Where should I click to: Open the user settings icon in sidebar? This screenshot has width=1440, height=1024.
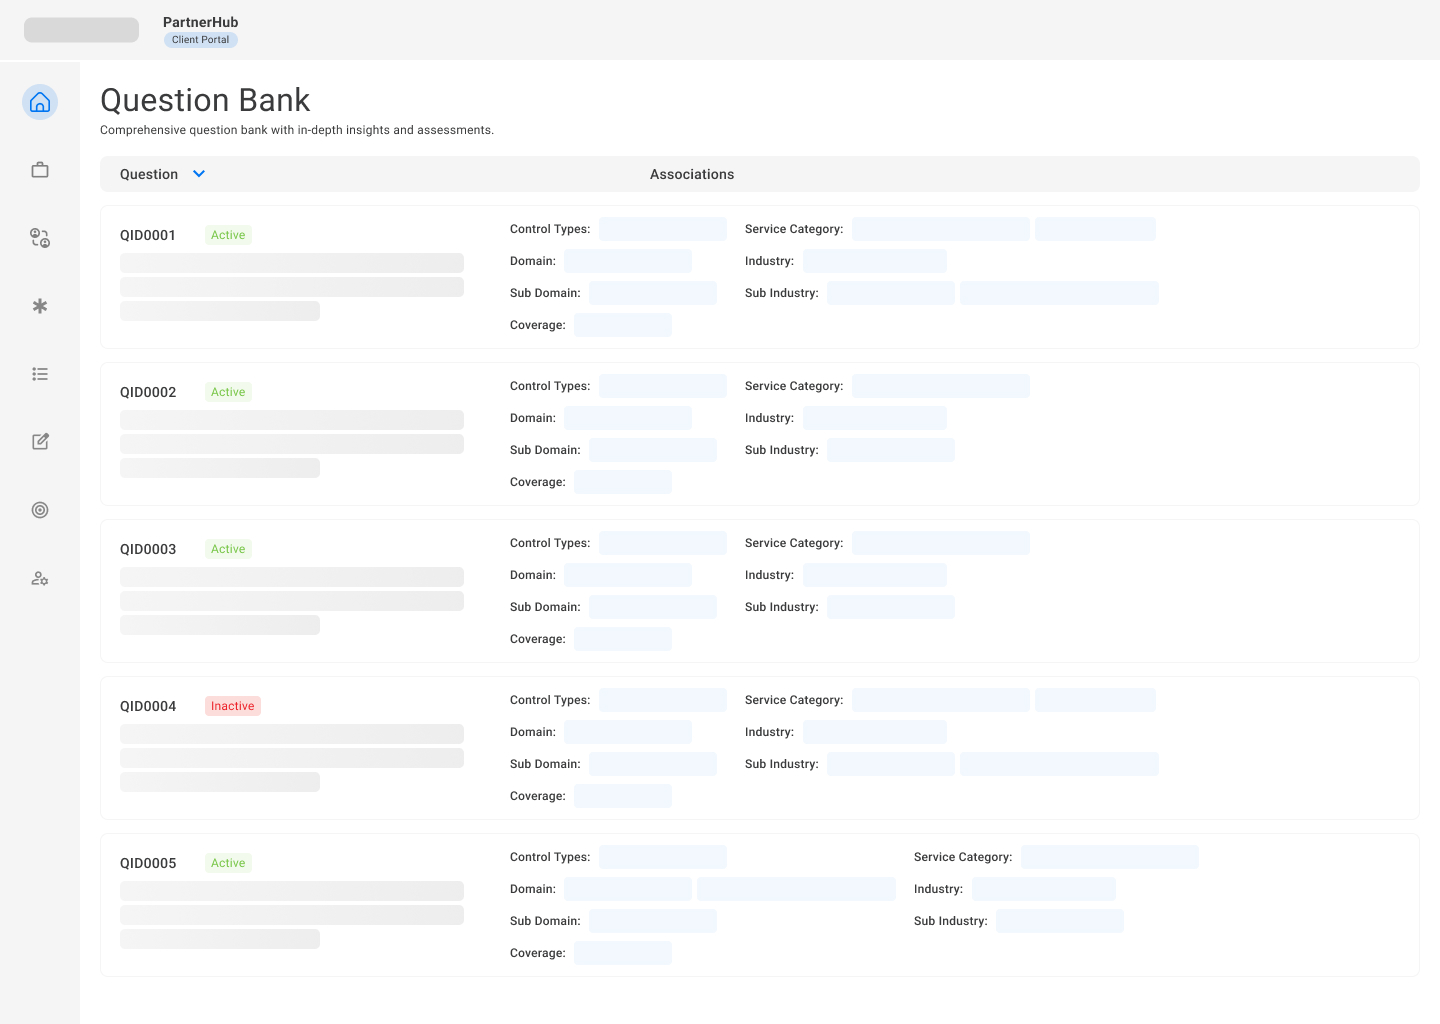pos(40,578)
